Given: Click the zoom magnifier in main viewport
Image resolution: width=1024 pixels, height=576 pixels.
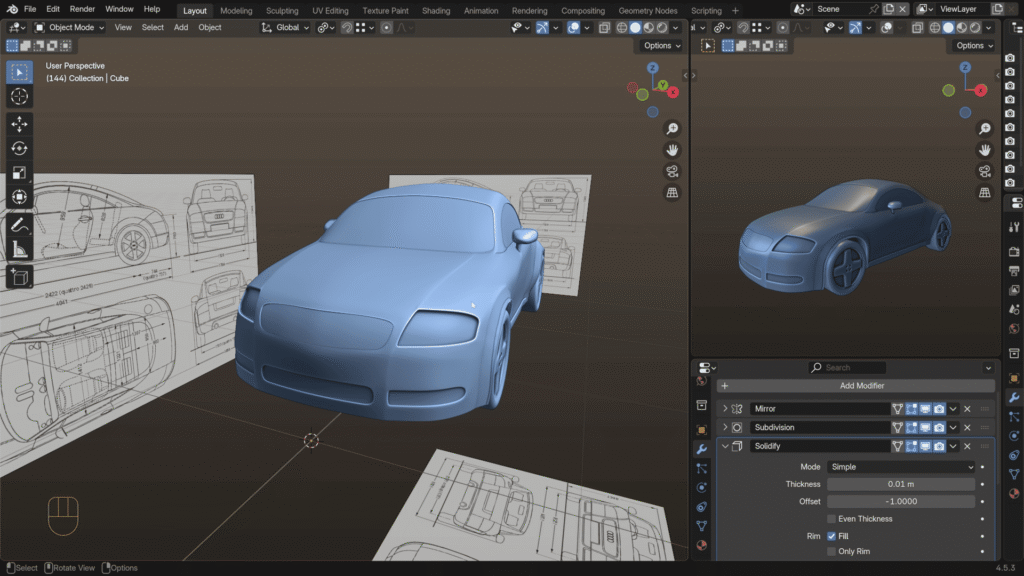Looking at the screenshot, I should click(673, 129).
